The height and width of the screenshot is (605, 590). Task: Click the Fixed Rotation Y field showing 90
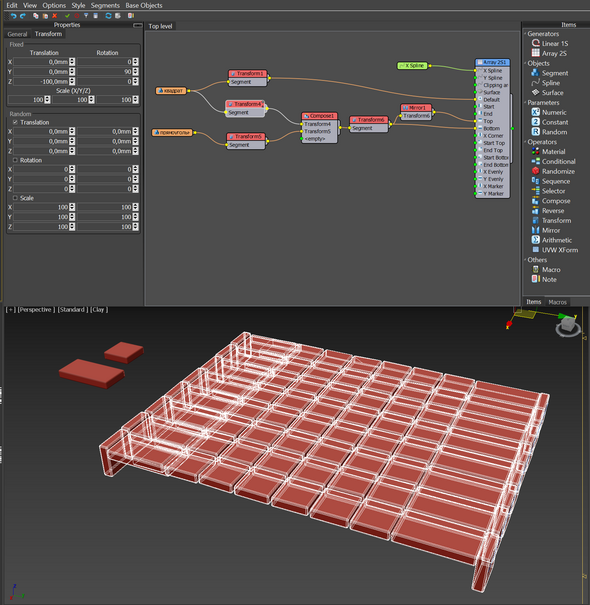(105, 71)
